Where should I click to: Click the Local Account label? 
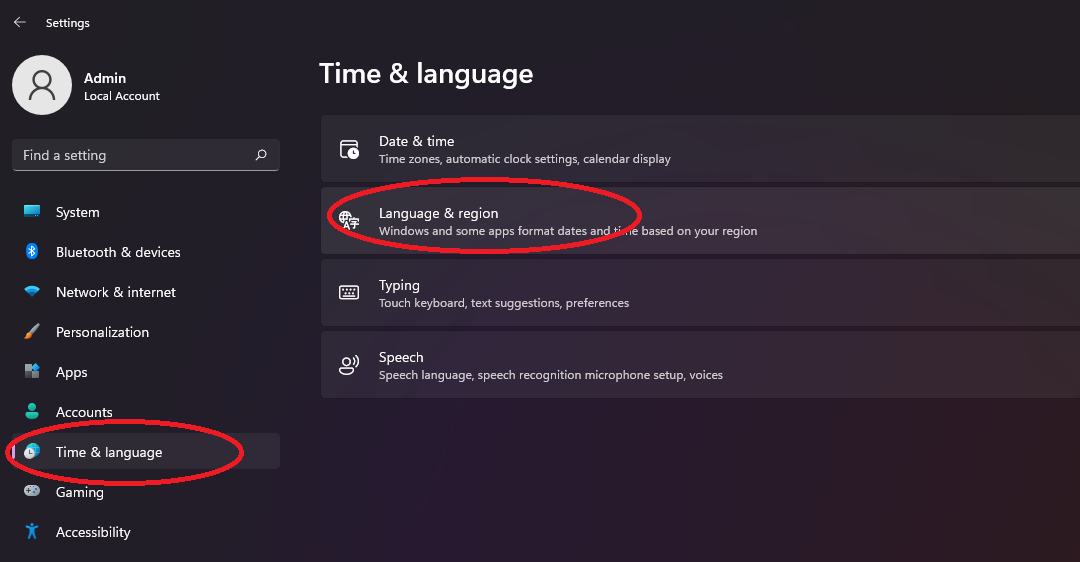(122, 96)
